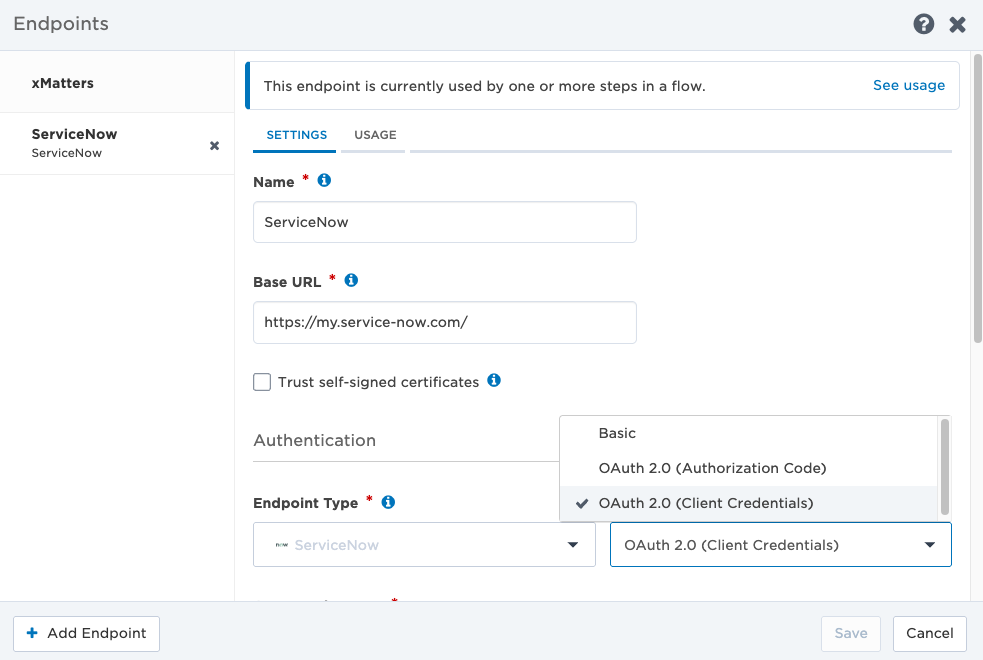Click the Save button
Viewport: 983px width, 660px height.
(851, 633)
